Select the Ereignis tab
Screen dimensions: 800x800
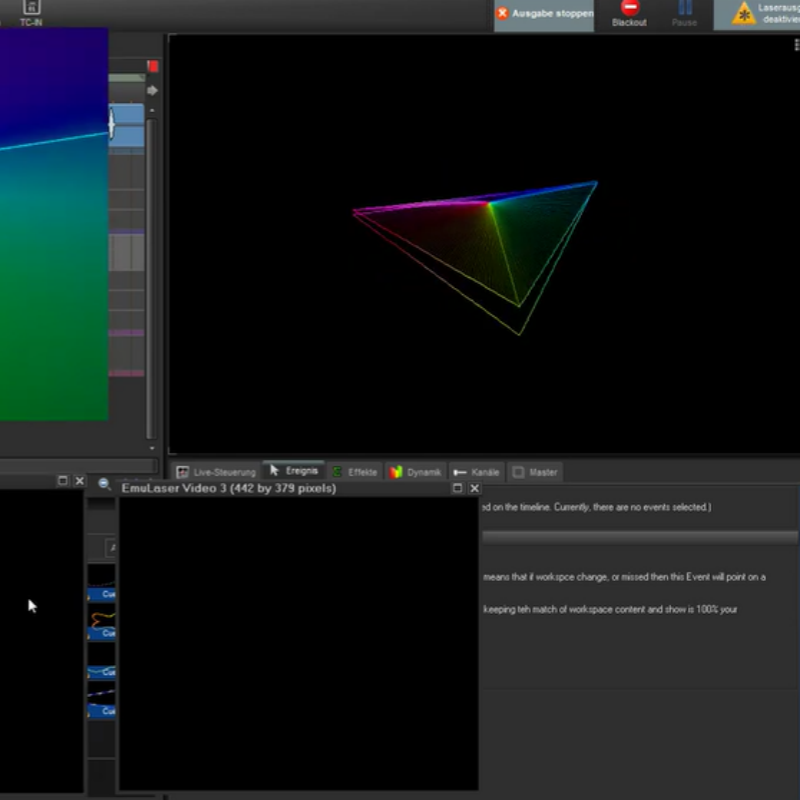coord(294,471)
